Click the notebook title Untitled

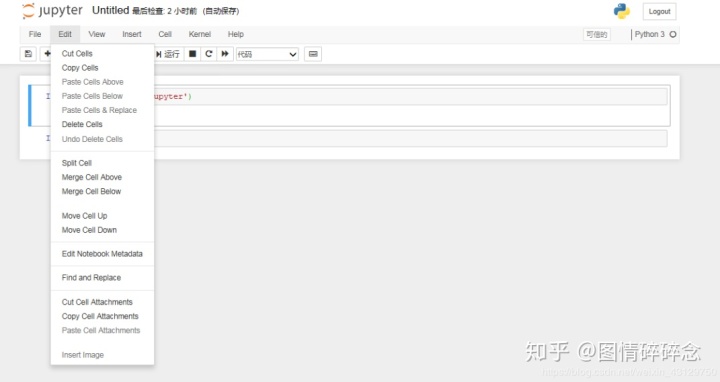[x=110, y=11]
